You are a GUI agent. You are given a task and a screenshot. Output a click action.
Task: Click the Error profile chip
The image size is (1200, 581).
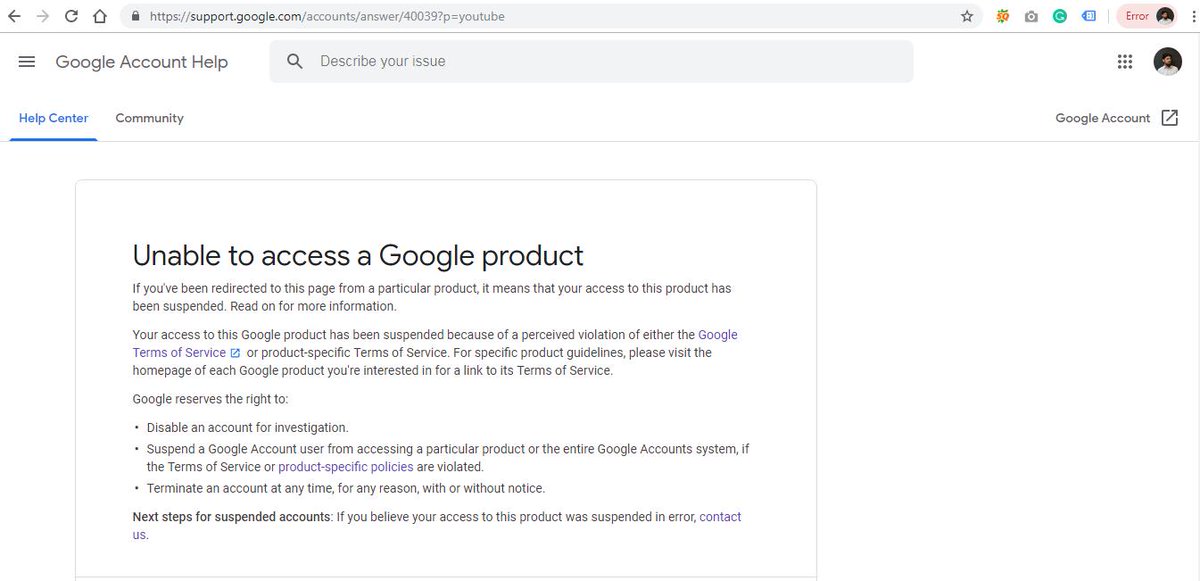[x=1148, y=16]
